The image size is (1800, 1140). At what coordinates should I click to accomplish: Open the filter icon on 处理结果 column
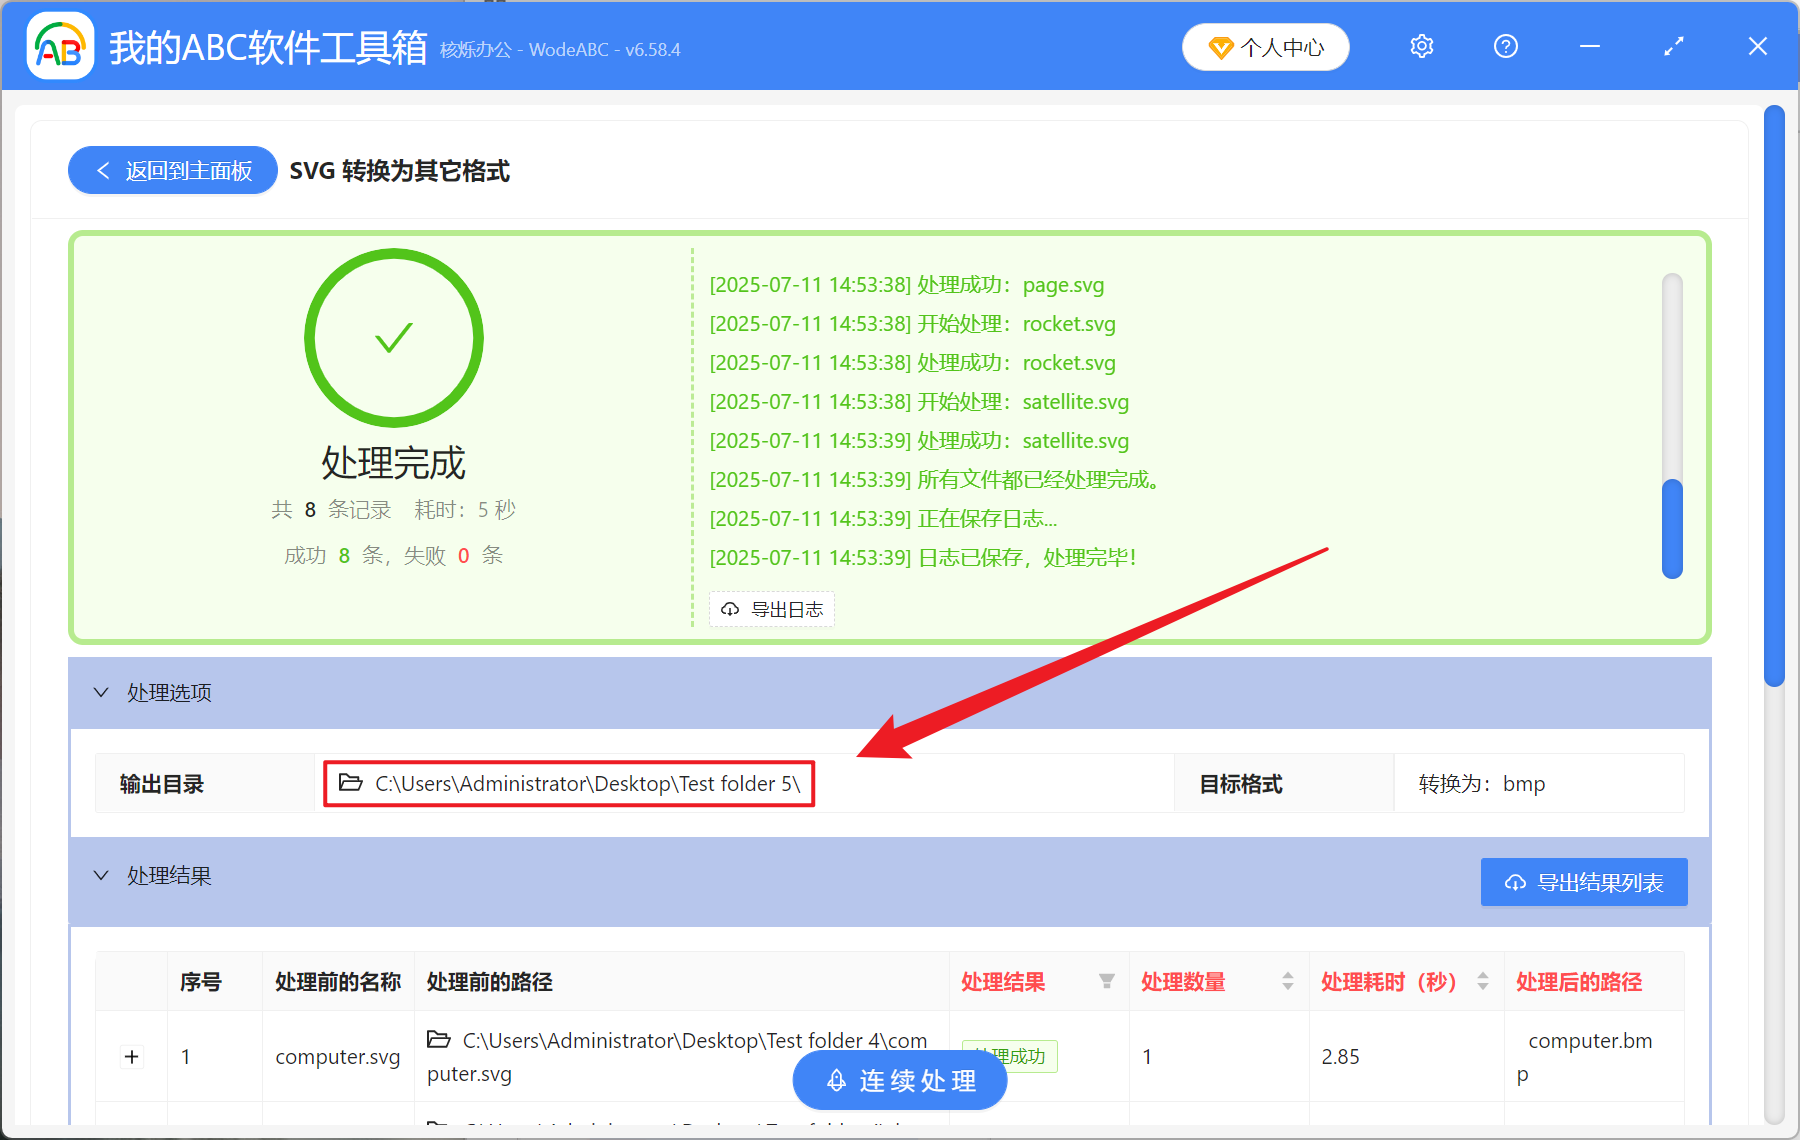point(1107,982)
